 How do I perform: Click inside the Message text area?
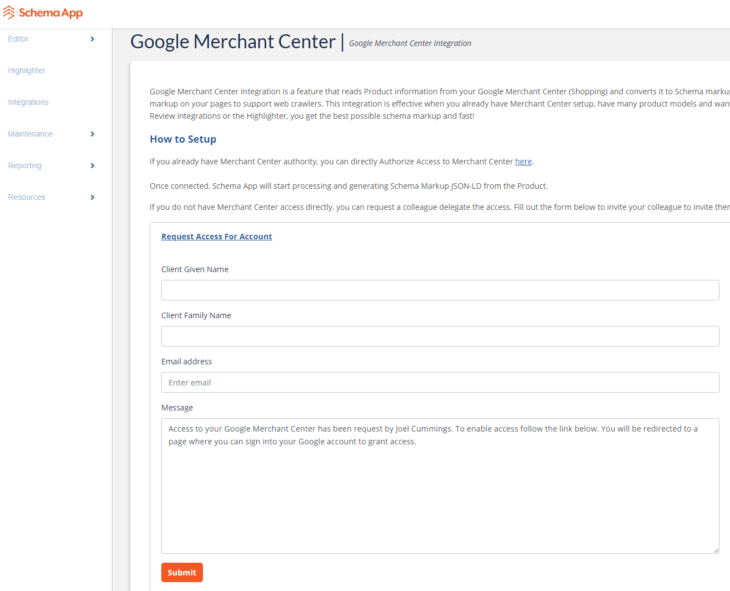(x=440, y=486)
